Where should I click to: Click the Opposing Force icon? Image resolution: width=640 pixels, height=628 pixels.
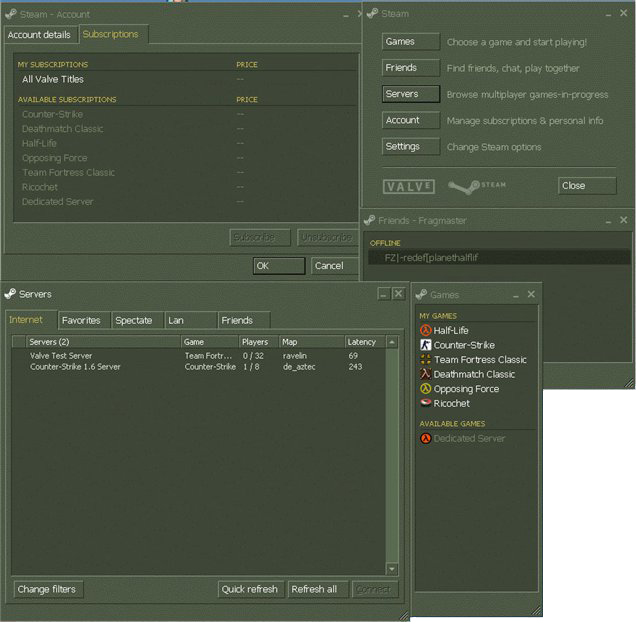tap(425, 389)
